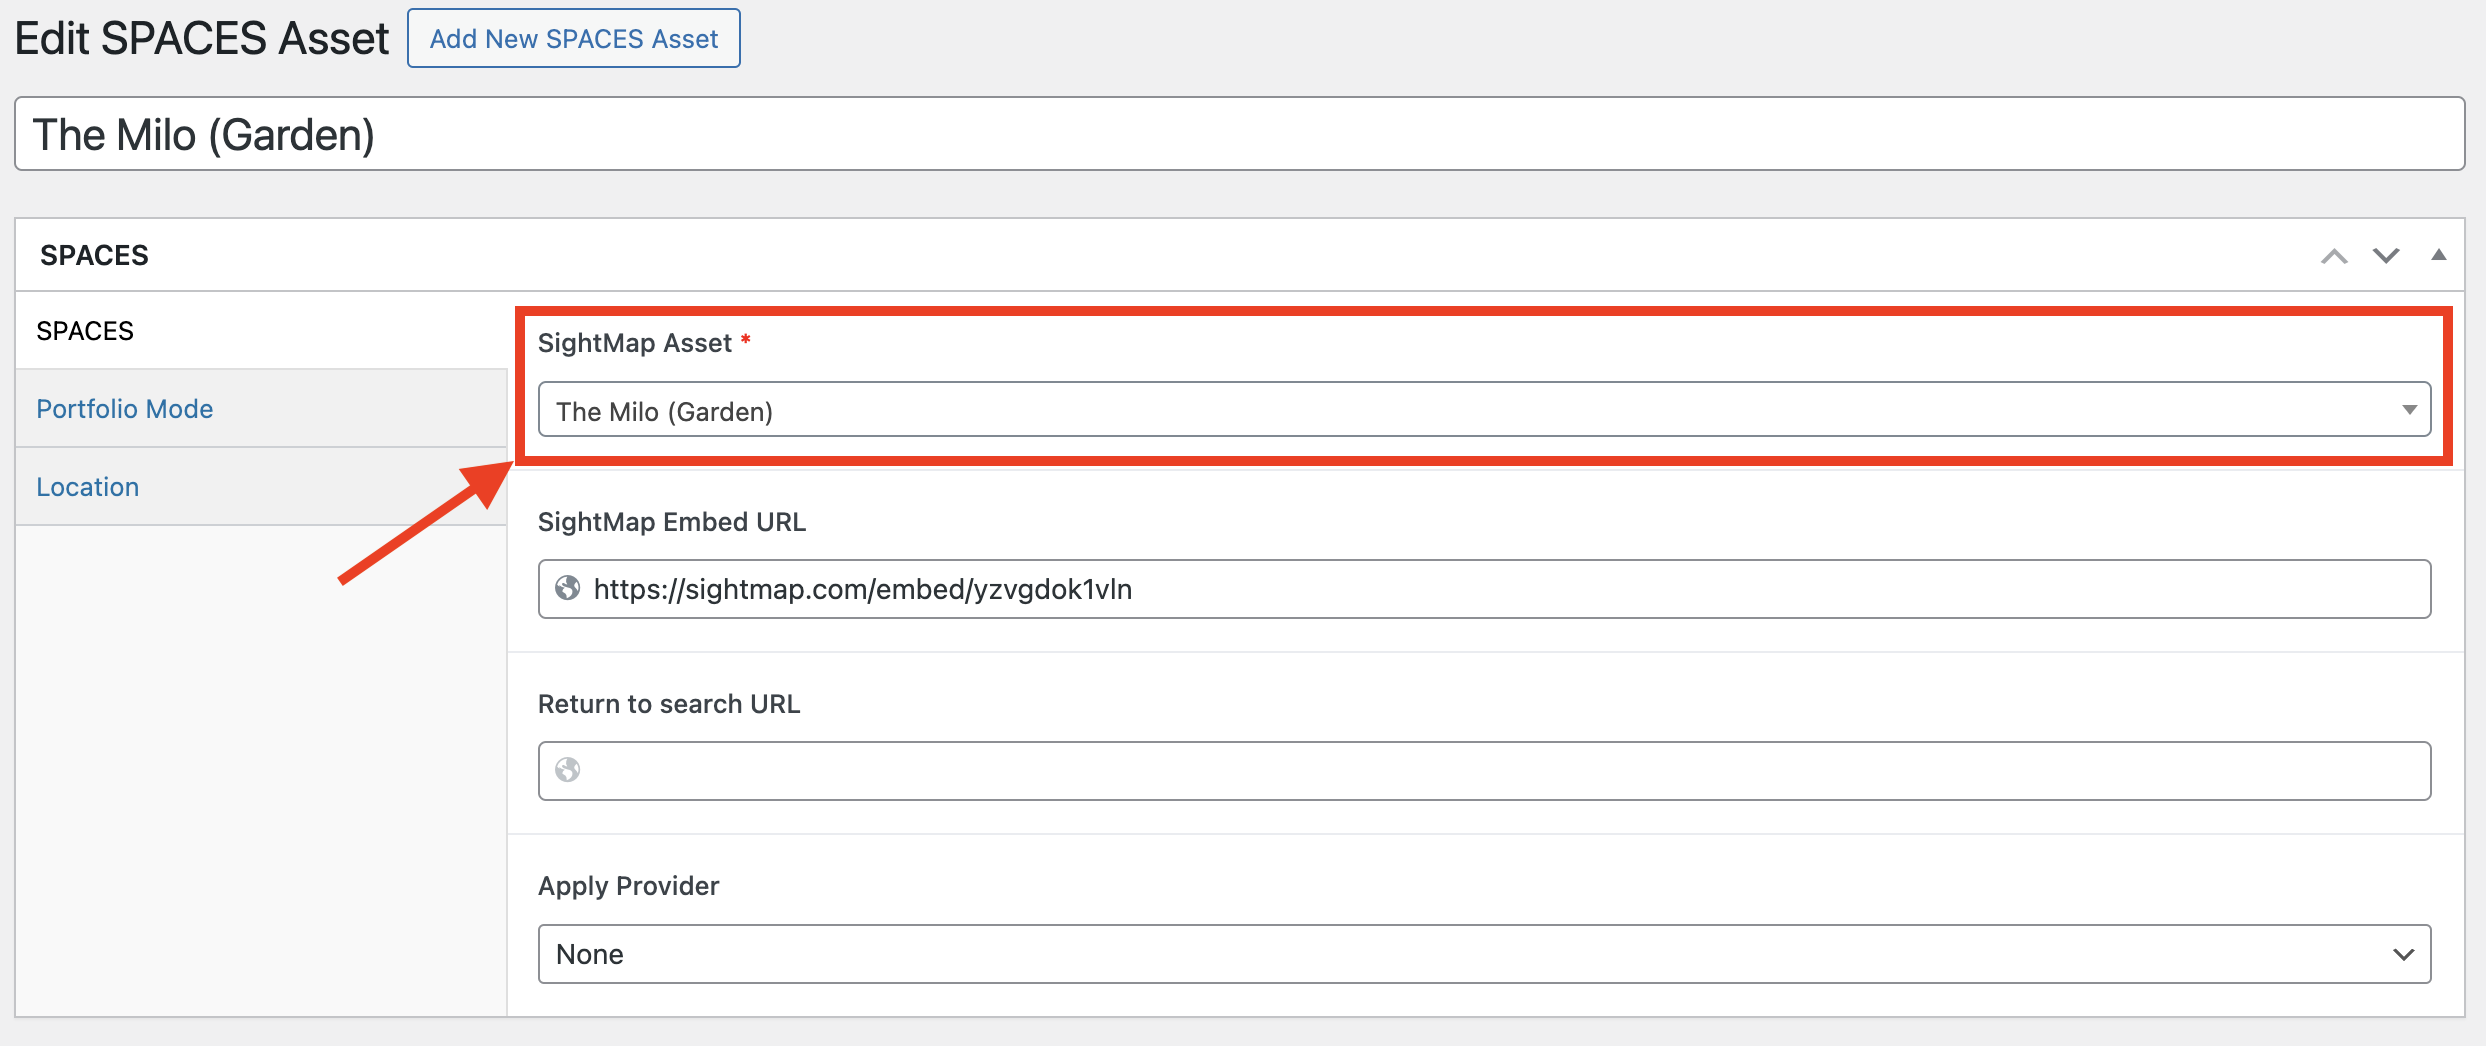
Task: Click globe icon in SightMap Embed URL
Action: pos(568,588)
